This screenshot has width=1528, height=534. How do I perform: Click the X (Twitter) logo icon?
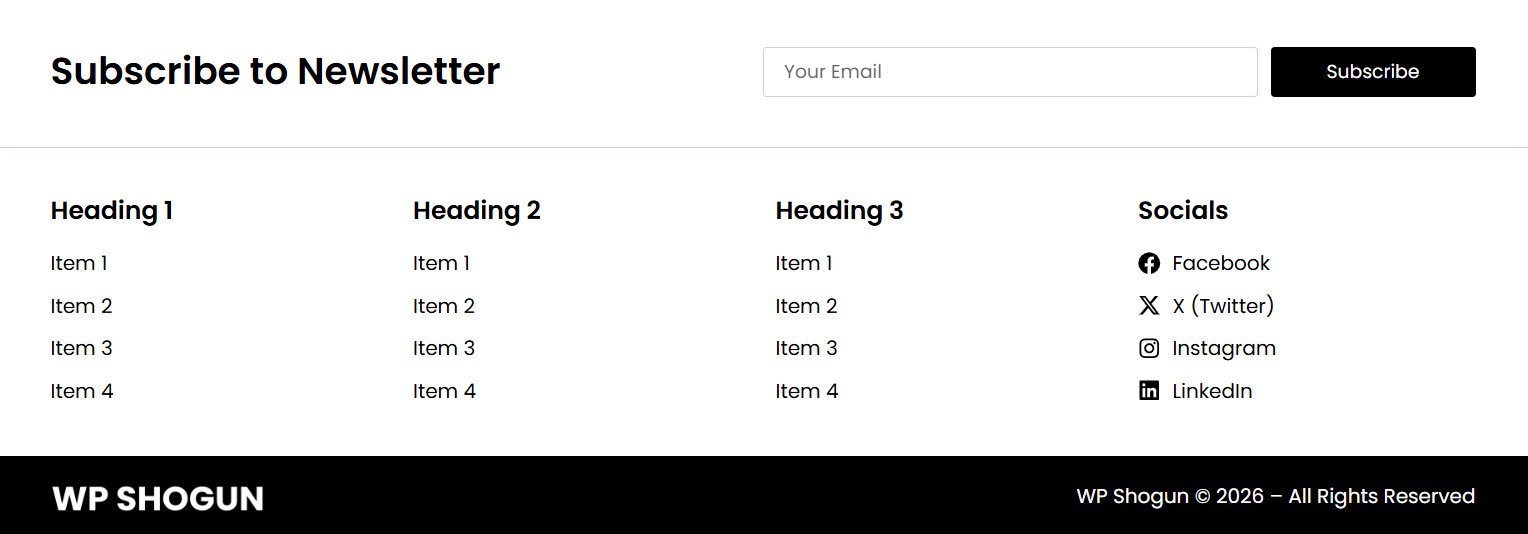[1149, 306]
